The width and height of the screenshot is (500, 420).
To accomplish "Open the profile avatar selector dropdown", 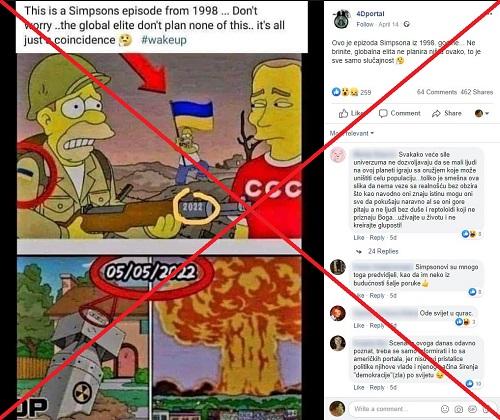I will click(x=482, y=113).
